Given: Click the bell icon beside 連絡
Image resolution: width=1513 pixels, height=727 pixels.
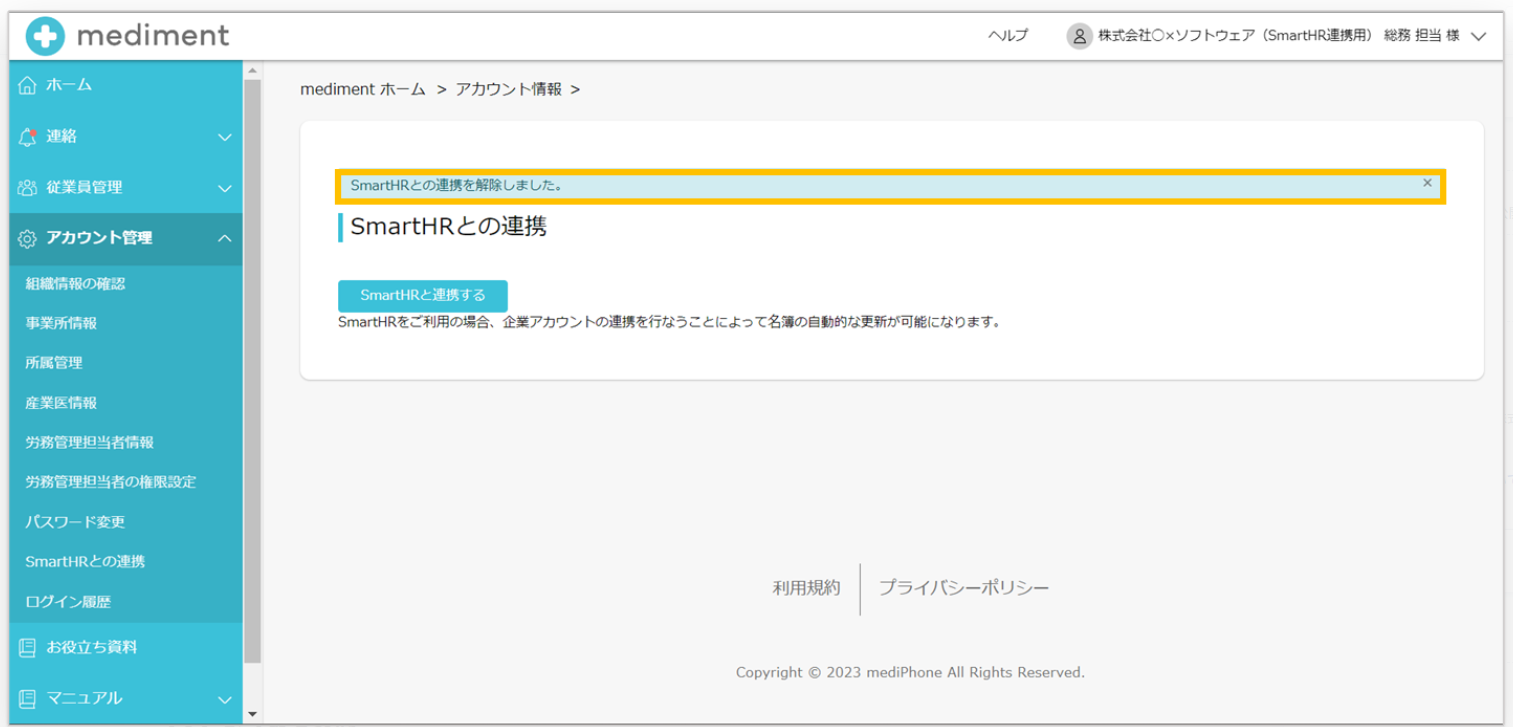Looking at the screenshot, I should pyautogui.click(x=28, y=136).
